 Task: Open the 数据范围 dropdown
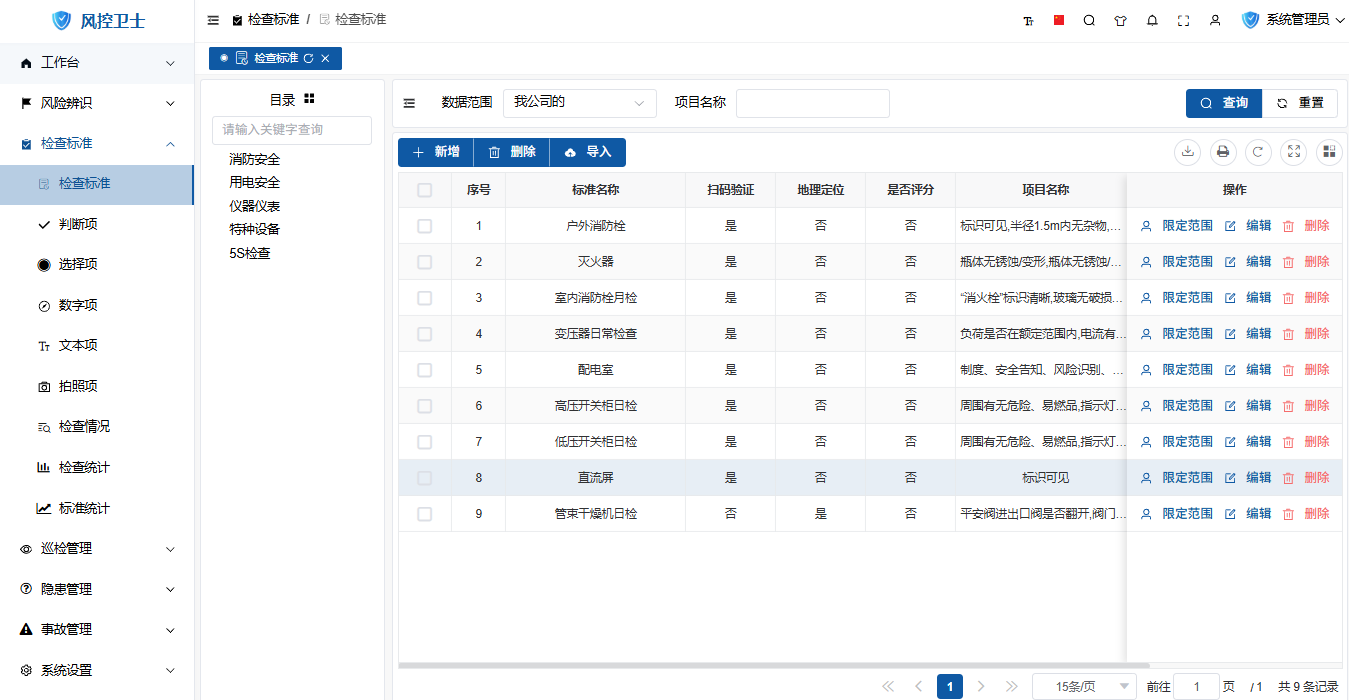coord(579,103)
